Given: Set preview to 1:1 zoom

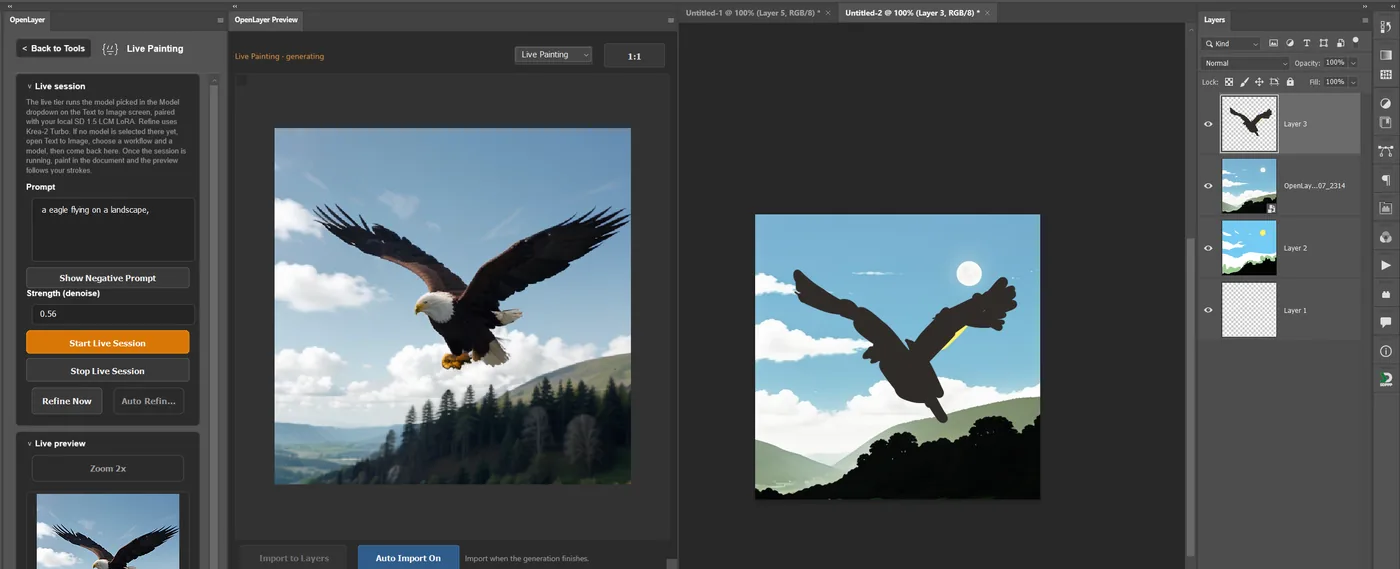Looking at the screenshot, I should pyautogui.click(x=634, y=56).
